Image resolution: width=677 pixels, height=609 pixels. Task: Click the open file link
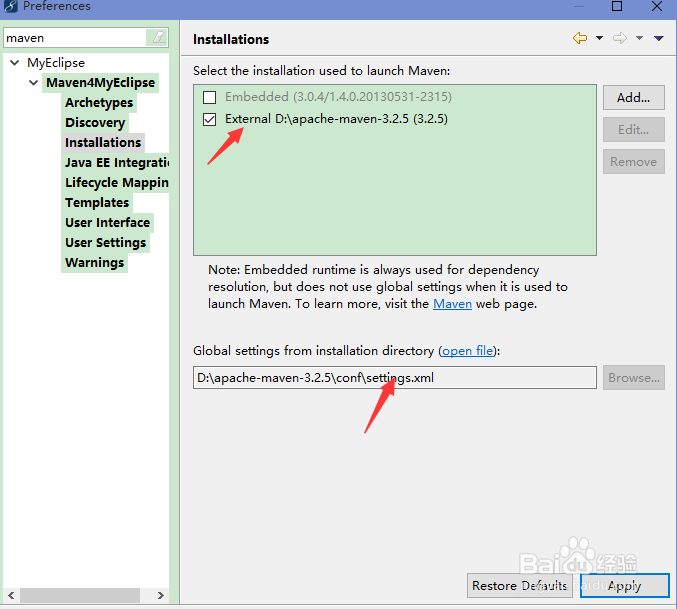(467, 351)
